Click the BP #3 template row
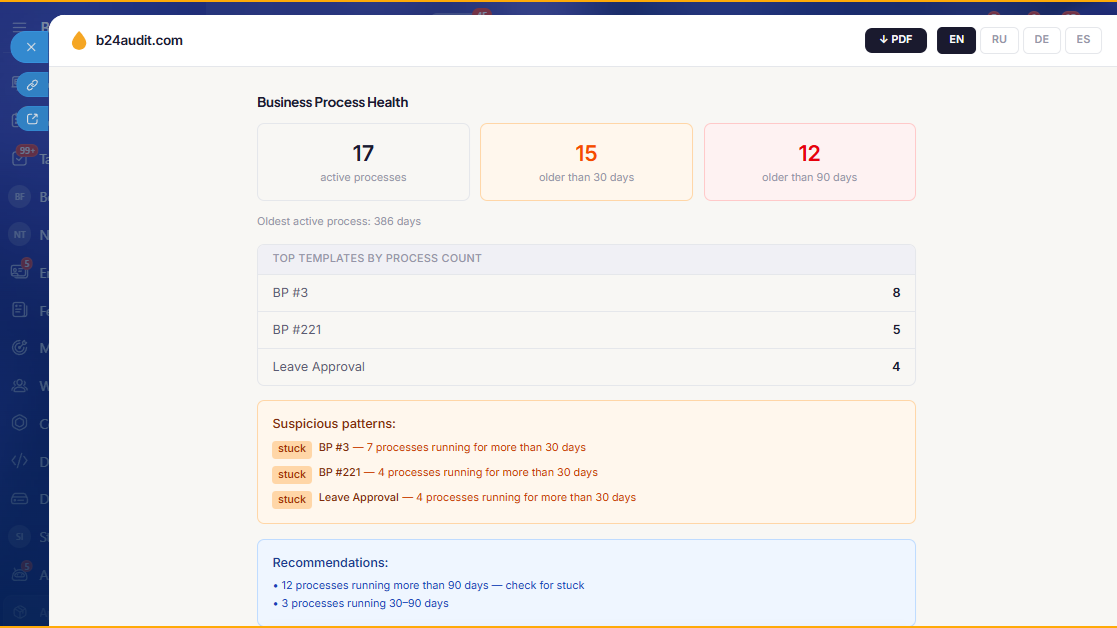 click(586, 293)
